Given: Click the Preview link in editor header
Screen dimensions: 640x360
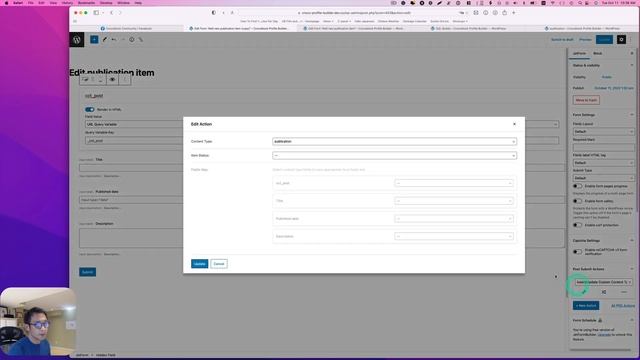Looking at the screenshot, I should pos(585,40).
